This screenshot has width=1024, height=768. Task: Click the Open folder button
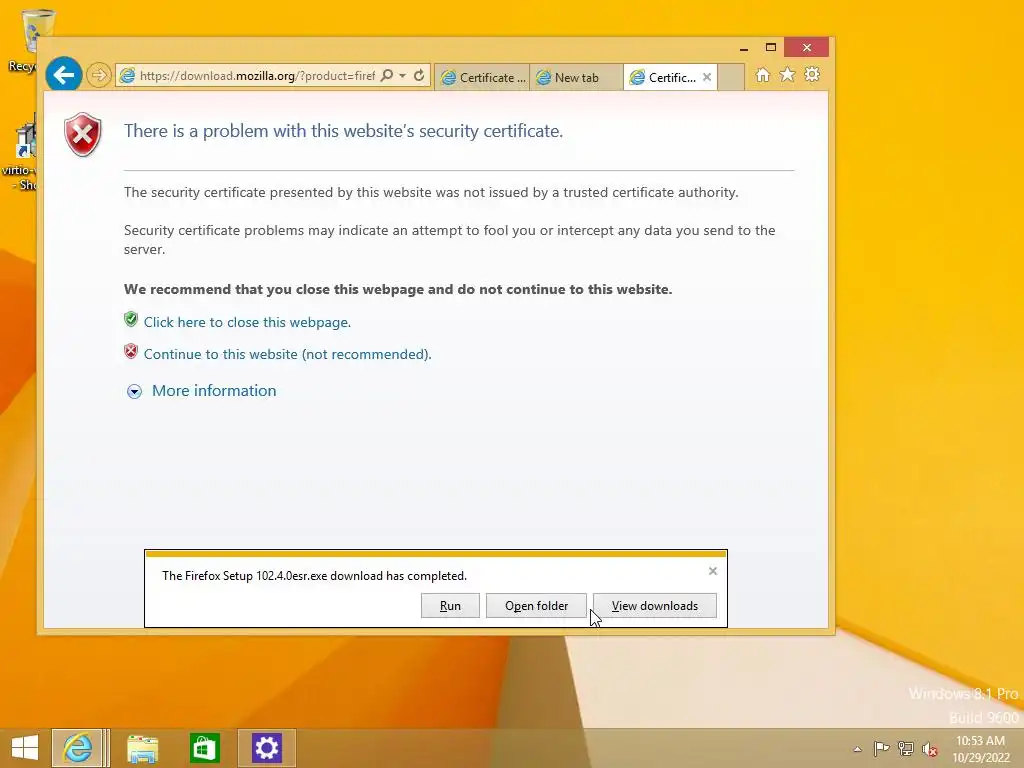point(536,605)
